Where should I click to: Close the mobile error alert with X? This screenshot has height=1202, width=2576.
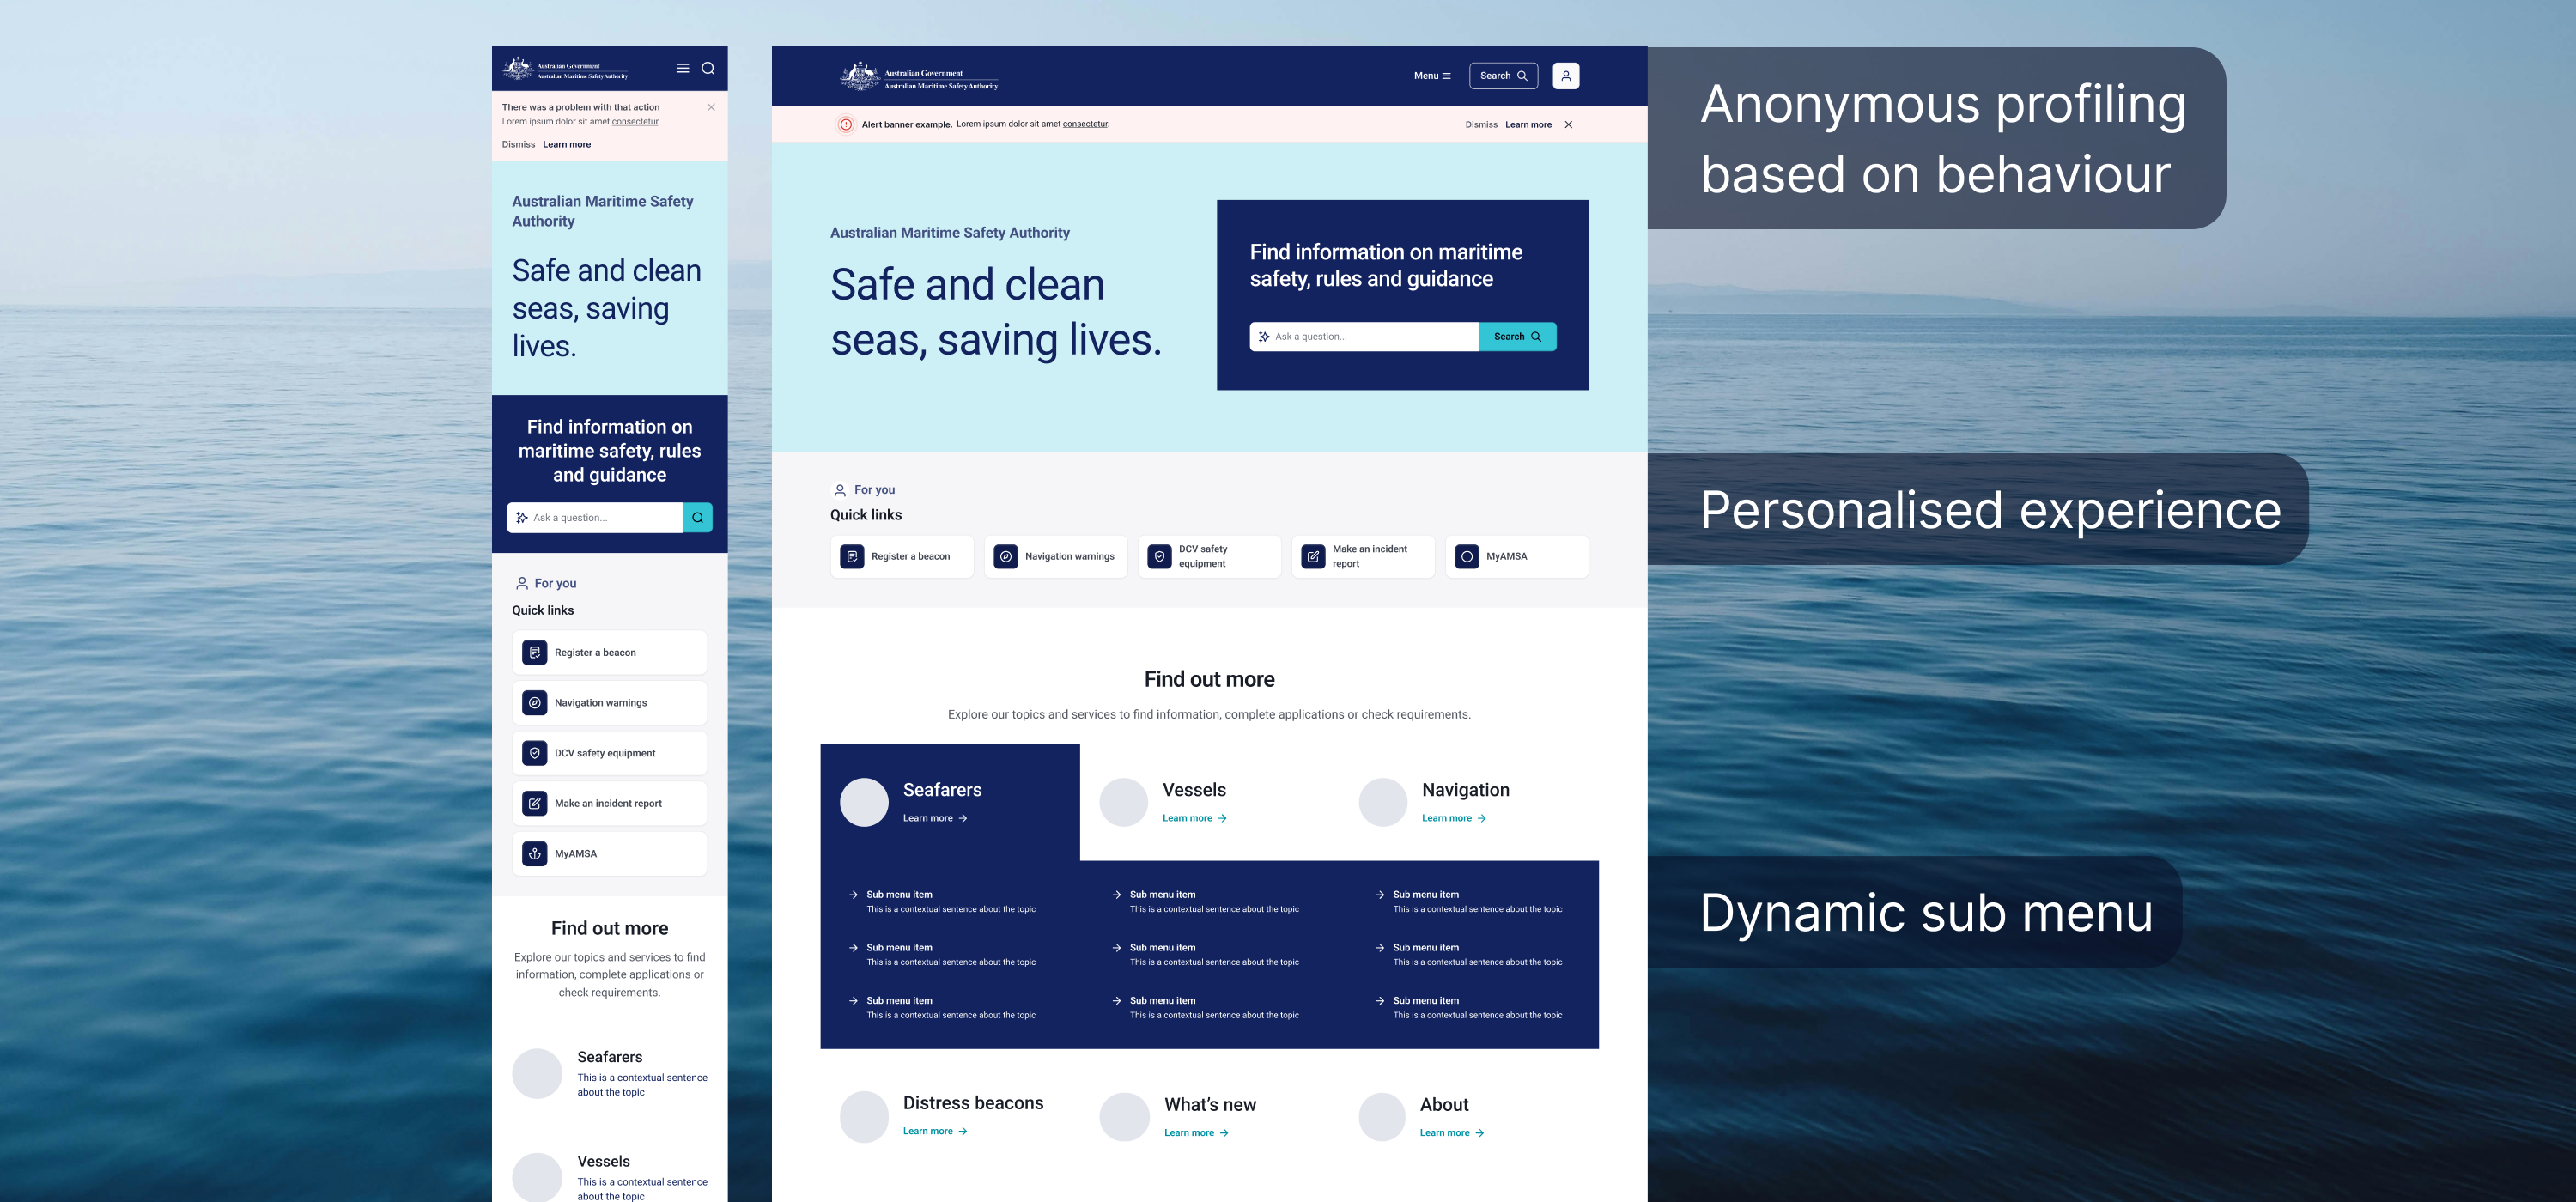click(x=711, y=107)
